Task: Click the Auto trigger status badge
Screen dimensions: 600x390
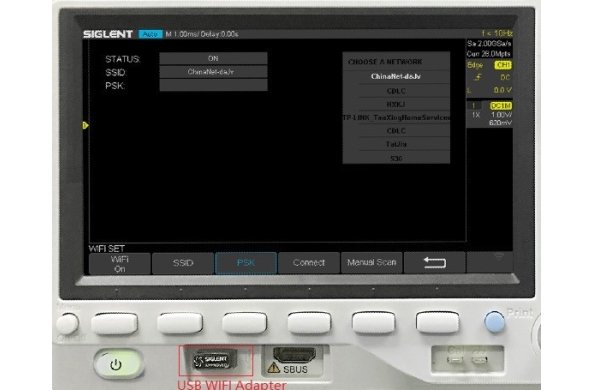Action: 150,34
